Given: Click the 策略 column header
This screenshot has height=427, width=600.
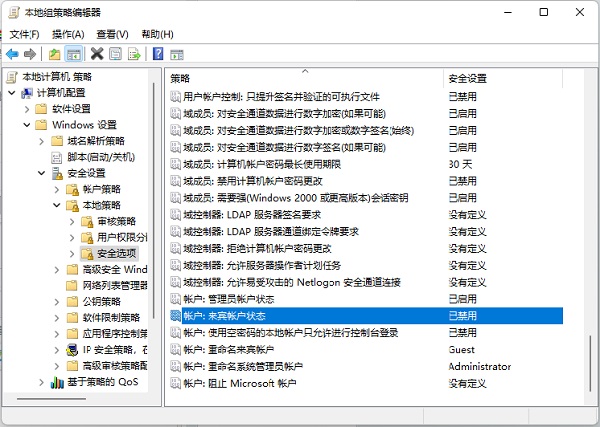Looking at the screenshot, I should (x=180, y=78).
